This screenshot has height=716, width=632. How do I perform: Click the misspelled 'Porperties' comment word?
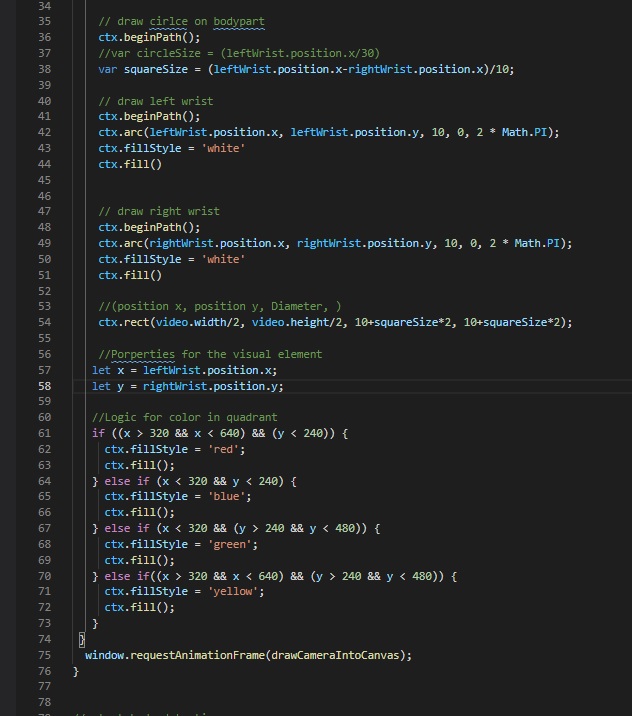[x=143, y=354]
